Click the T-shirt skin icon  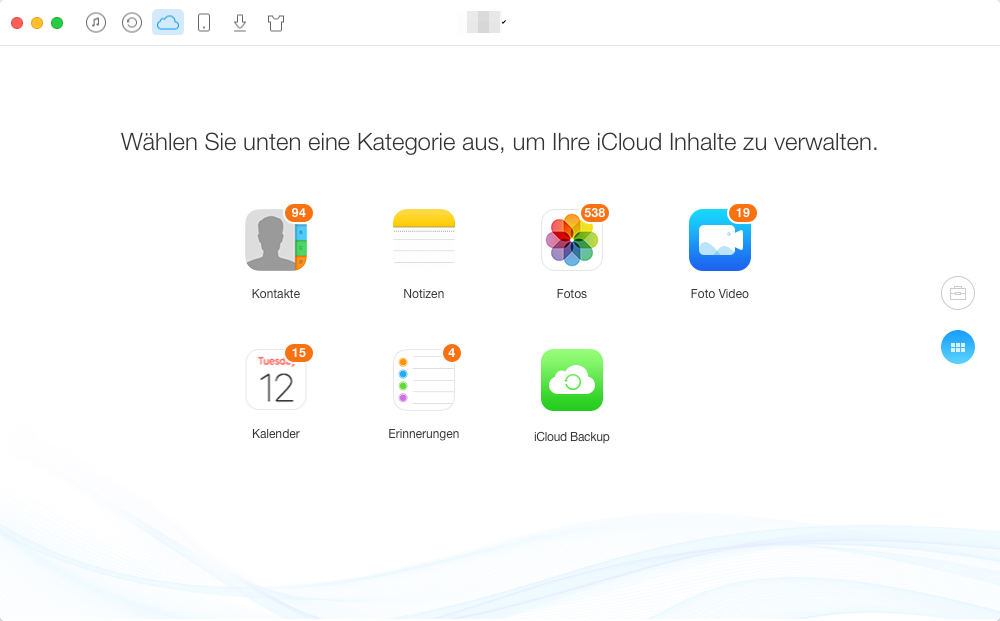click(276, 24)
